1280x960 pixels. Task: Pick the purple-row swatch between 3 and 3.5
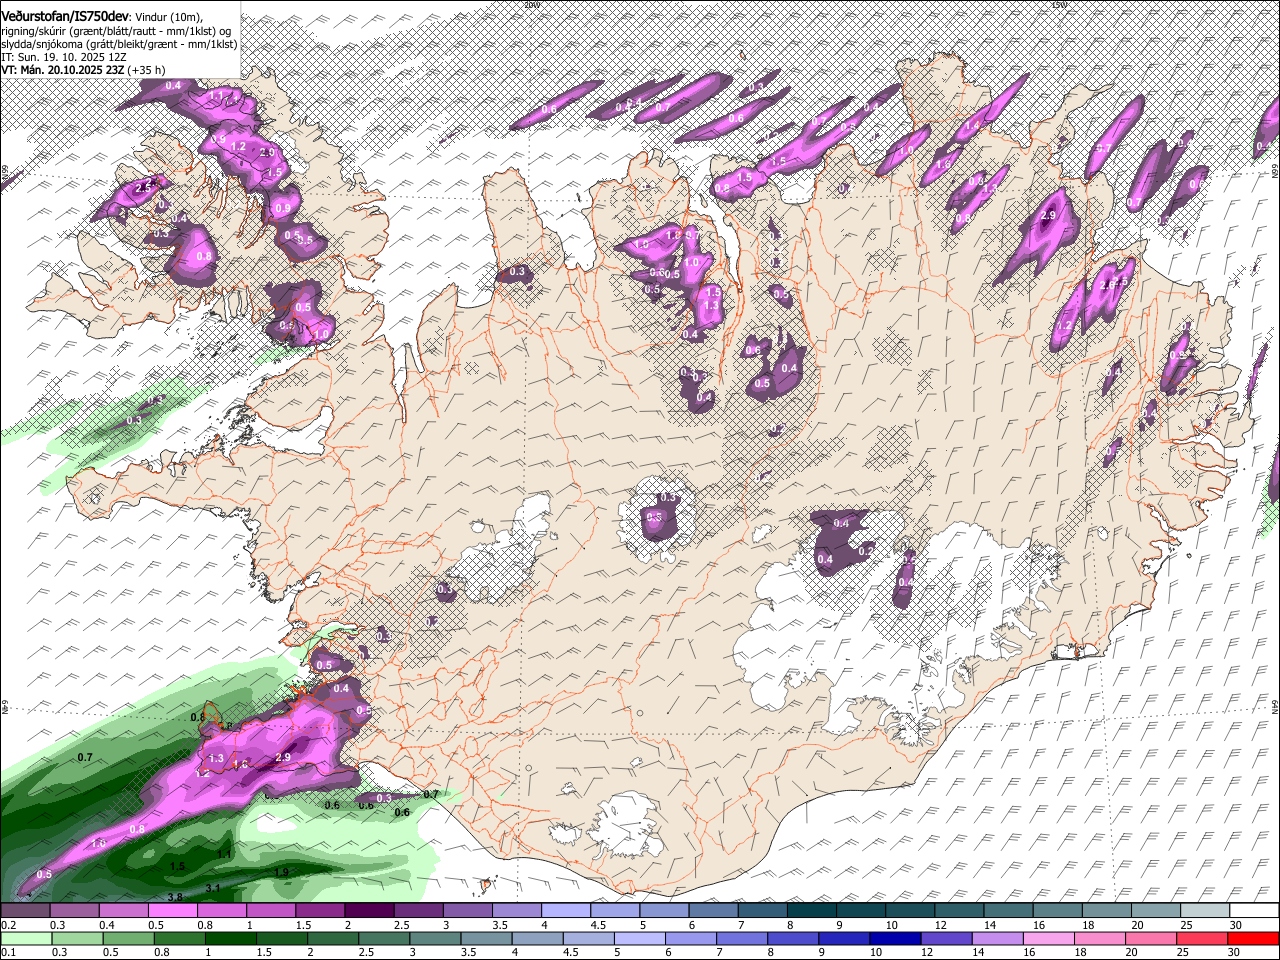pos(467,911)
